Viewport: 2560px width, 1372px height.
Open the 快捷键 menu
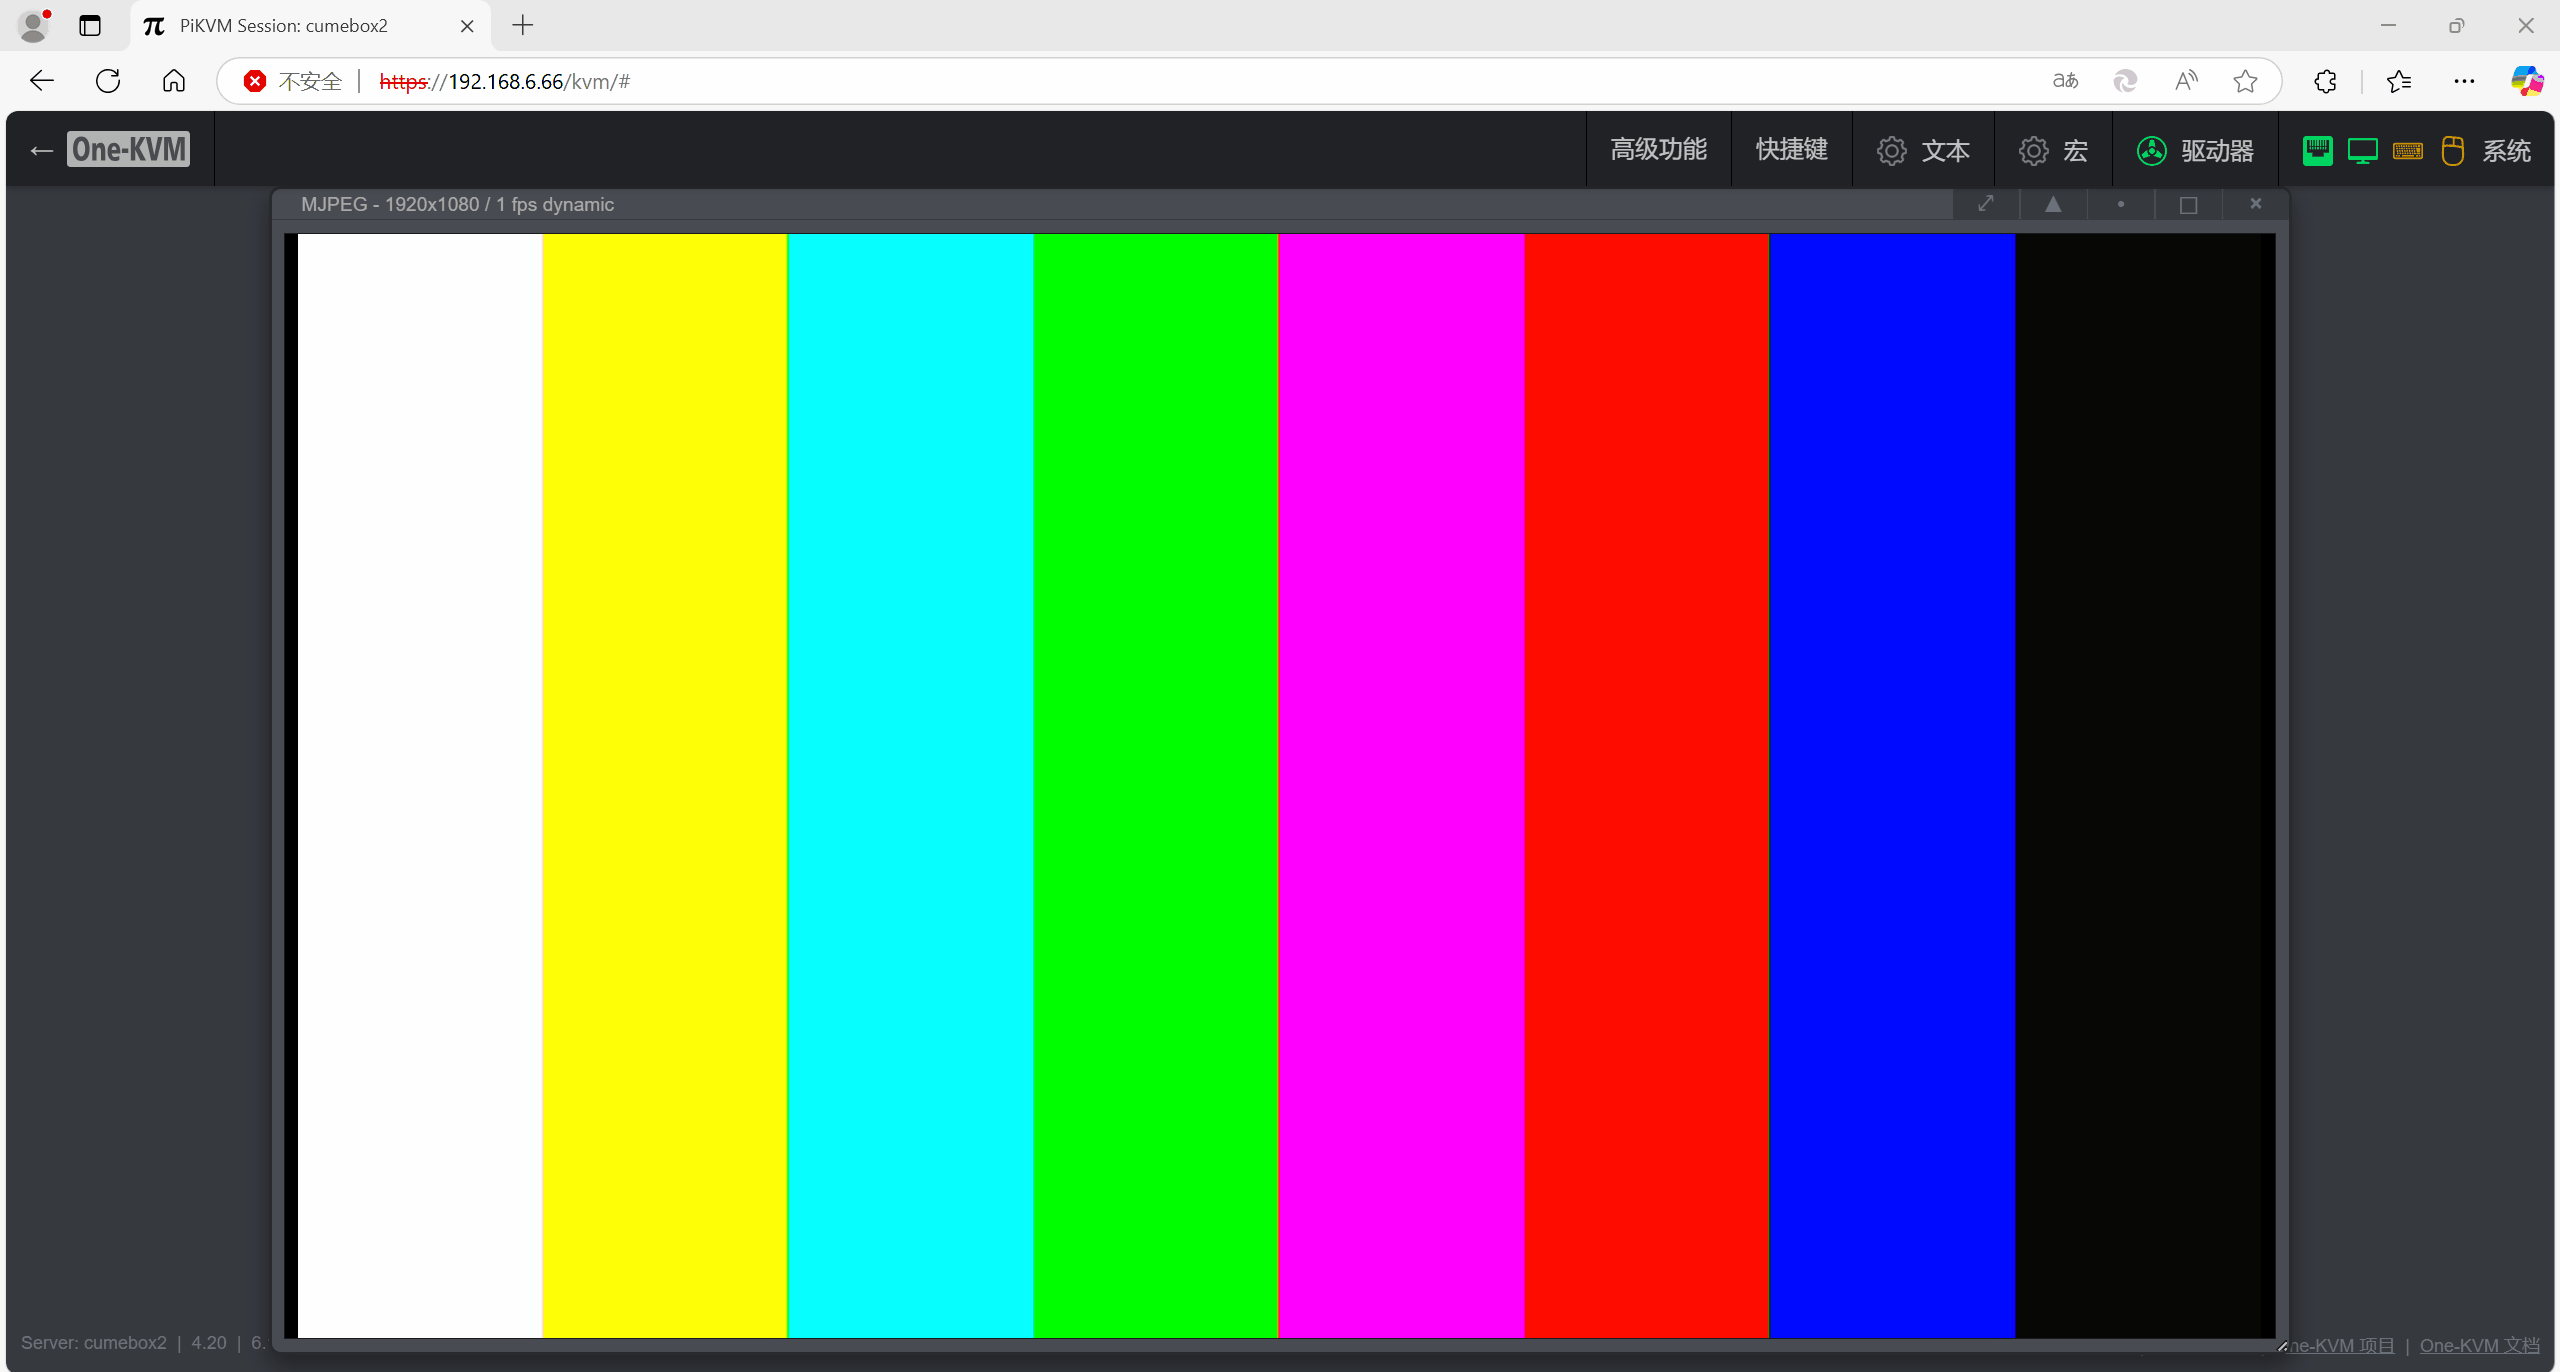1791,150
